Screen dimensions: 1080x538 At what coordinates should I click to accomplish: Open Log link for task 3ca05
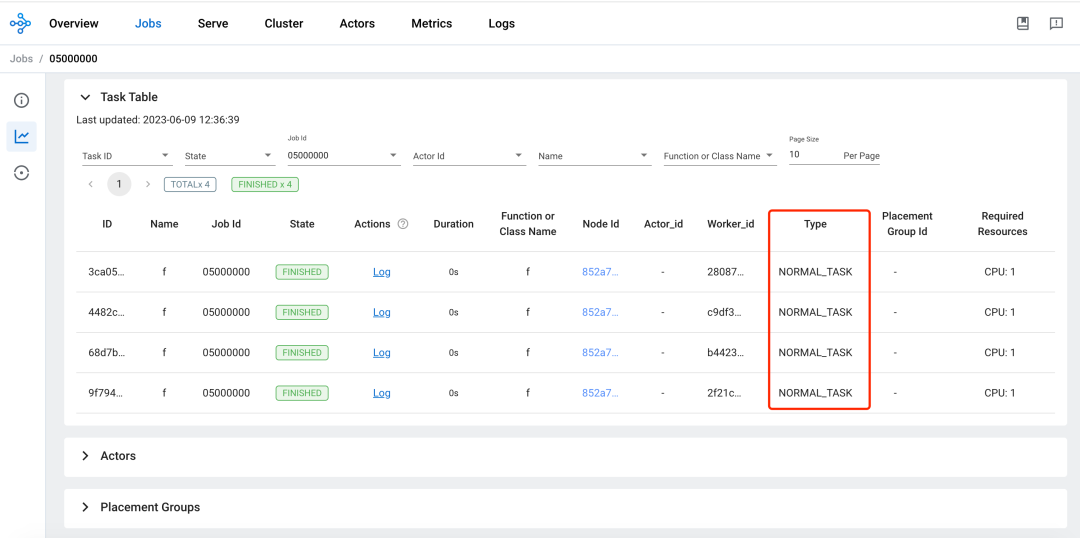click(x=382, y=272)
